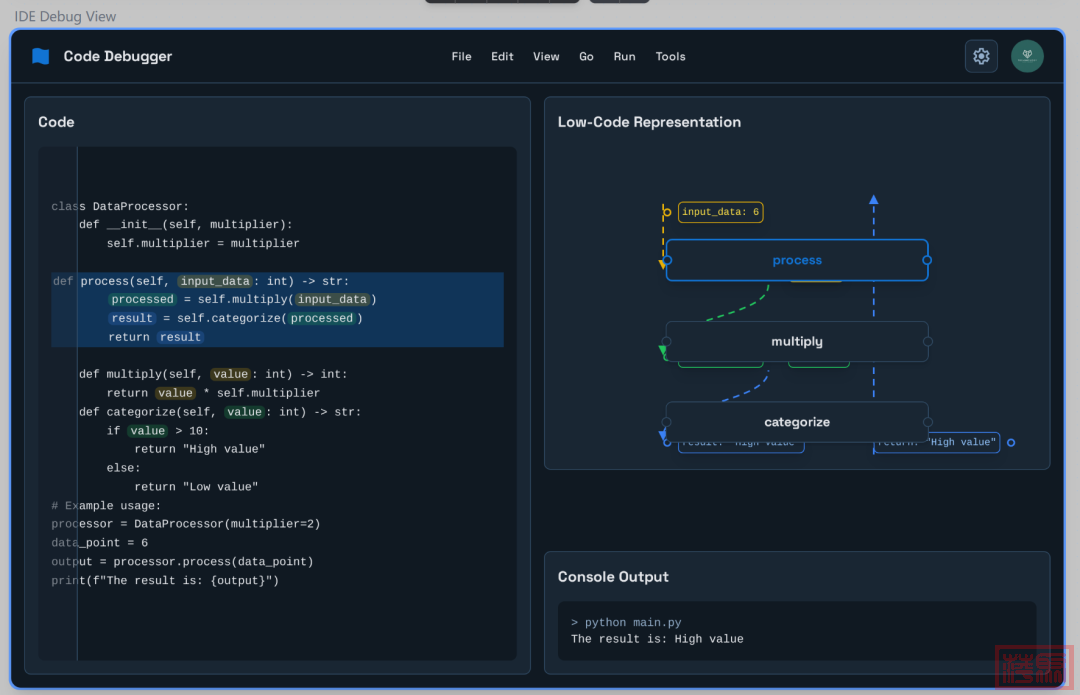1080x695 pixels.
Task: Click the categorize node's right port
Action: coord(927,422)
